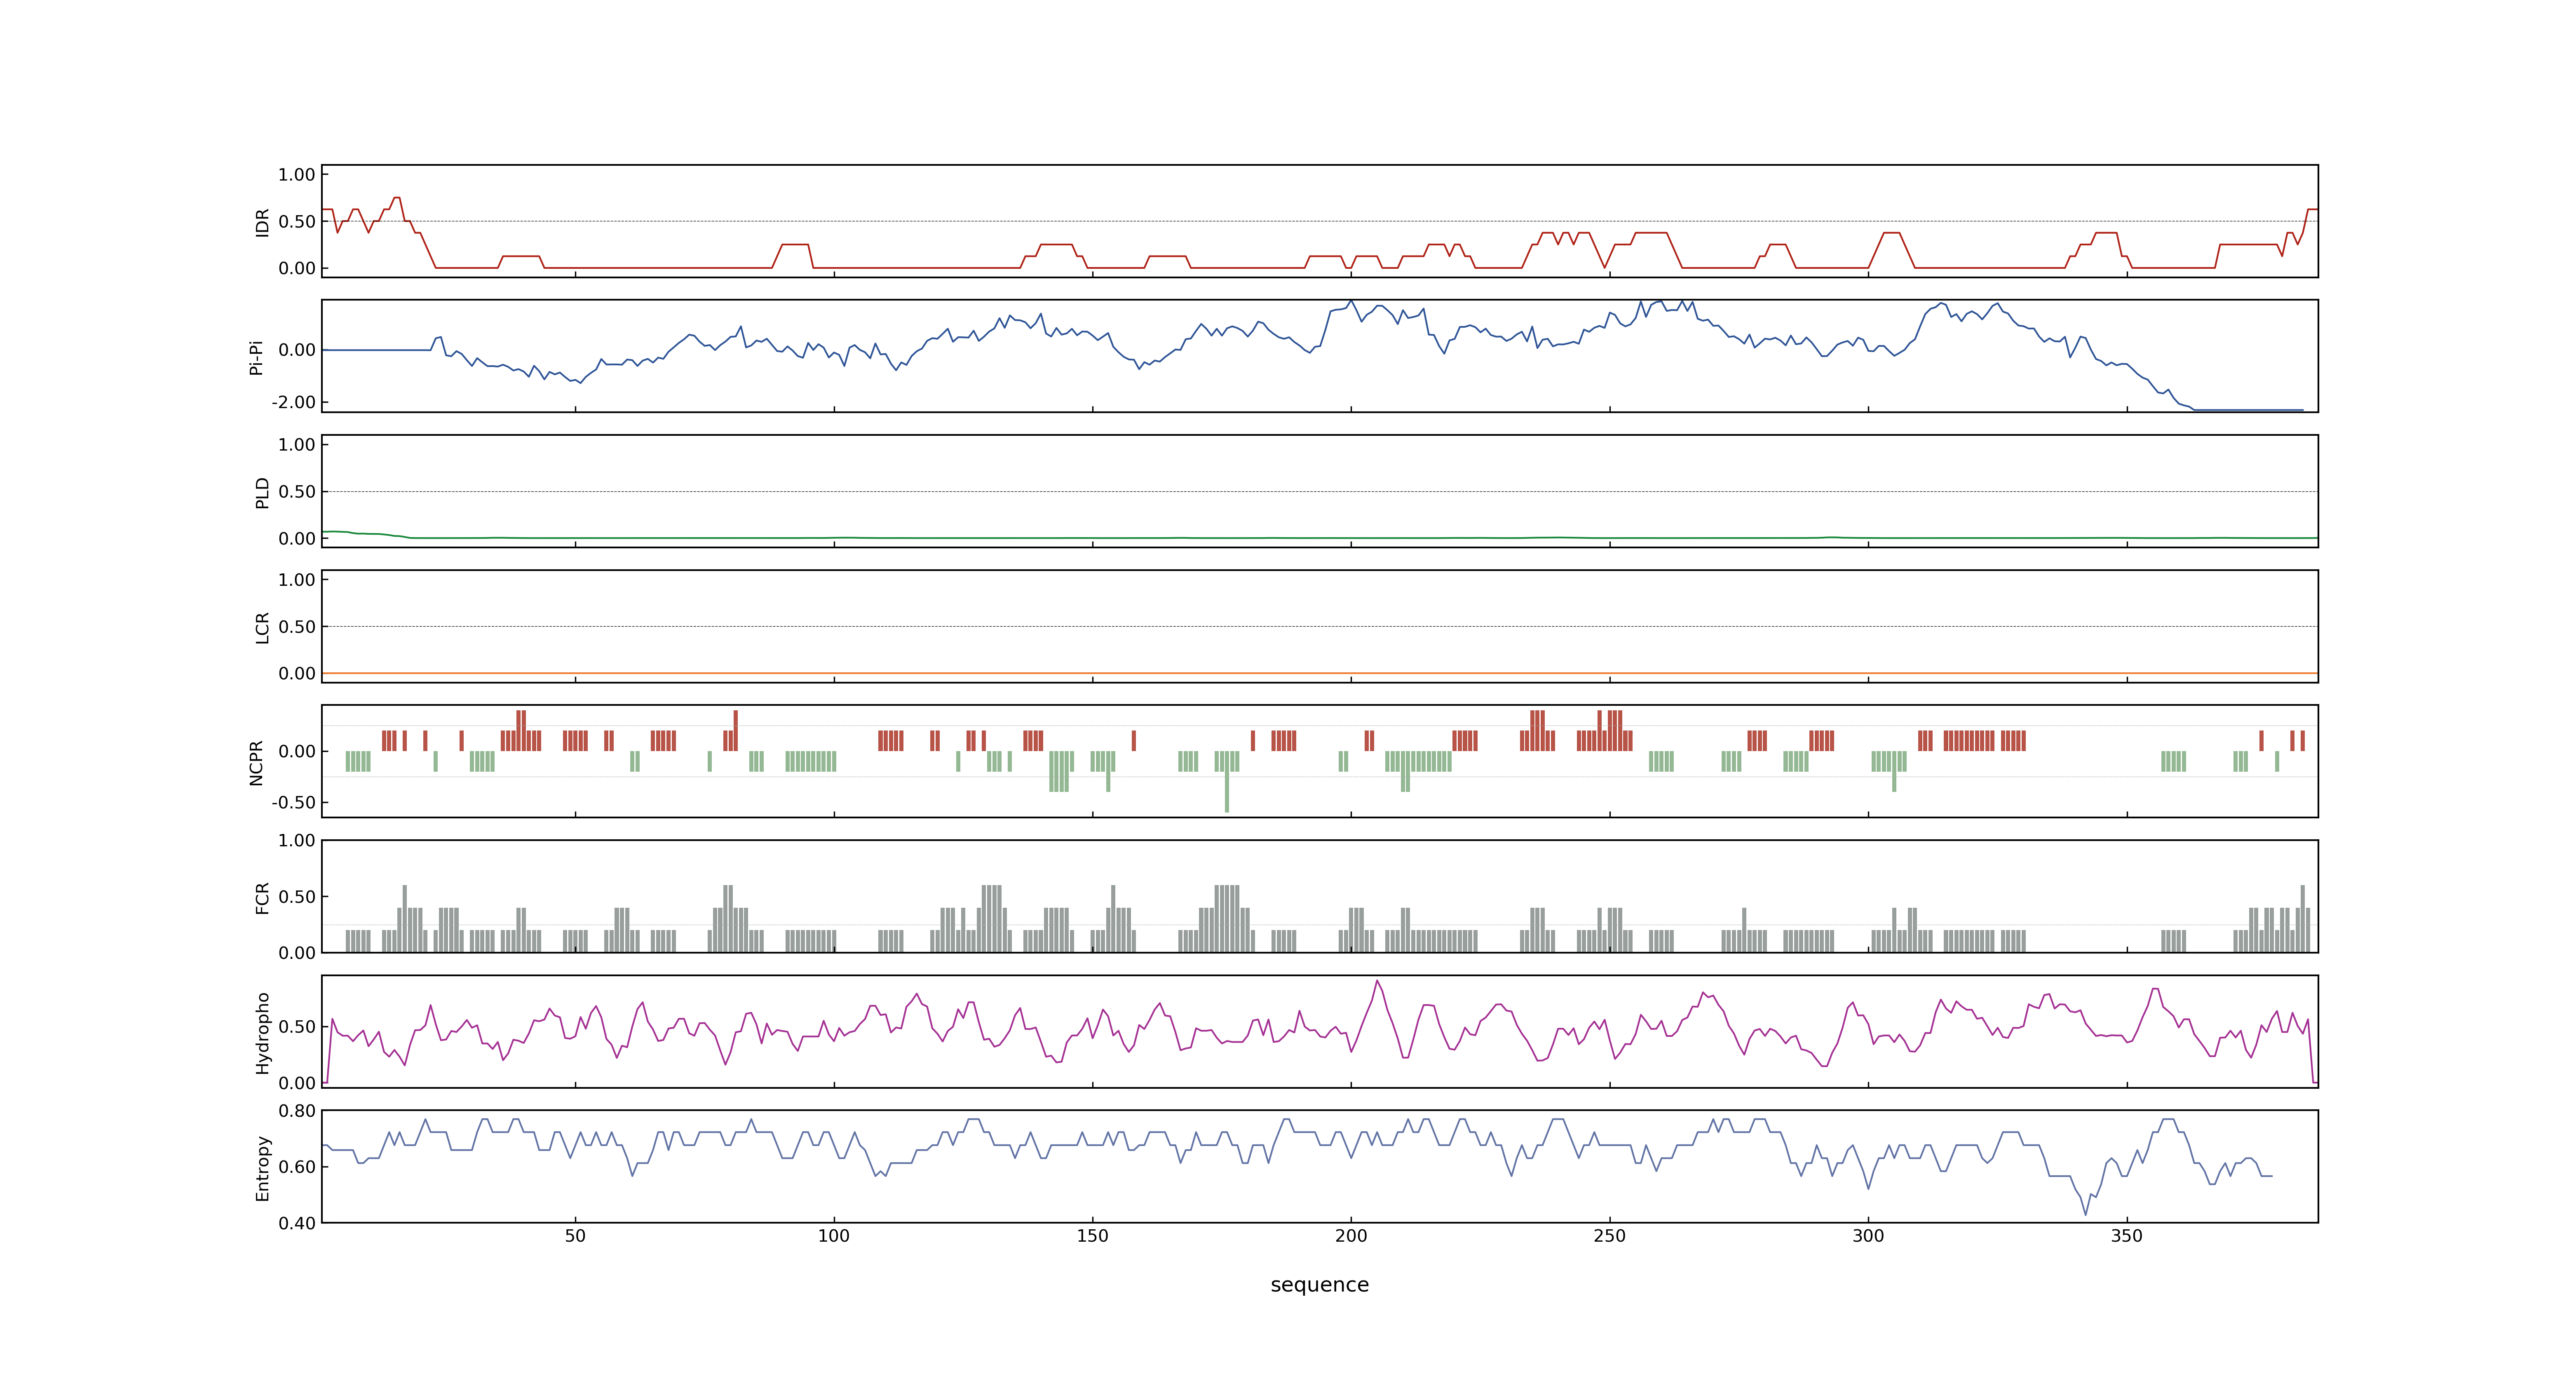The image size is (2576, 1374).
Task: Click the 1.00 tick on LCR axis
Action: click(297, 580)
